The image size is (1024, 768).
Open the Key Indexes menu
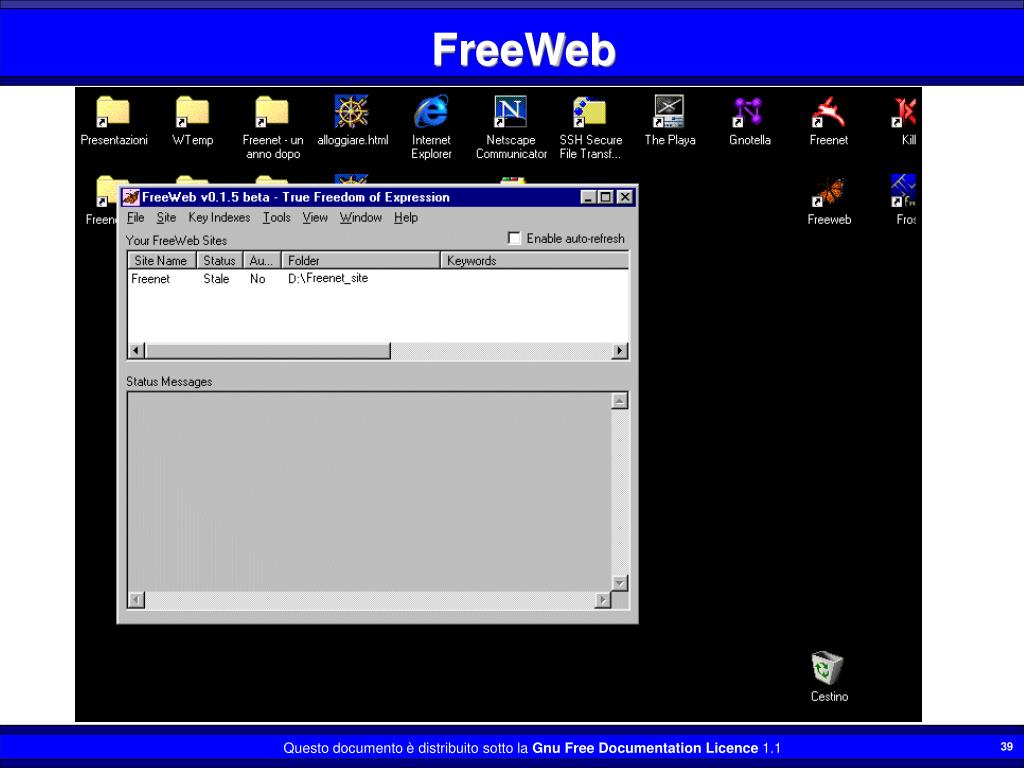click(x=219, y=217)
